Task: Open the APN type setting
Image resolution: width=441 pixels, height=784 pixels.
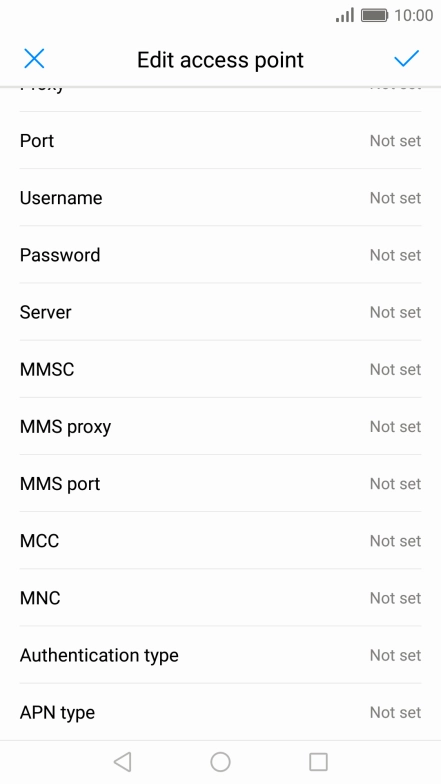Action: 220,712
